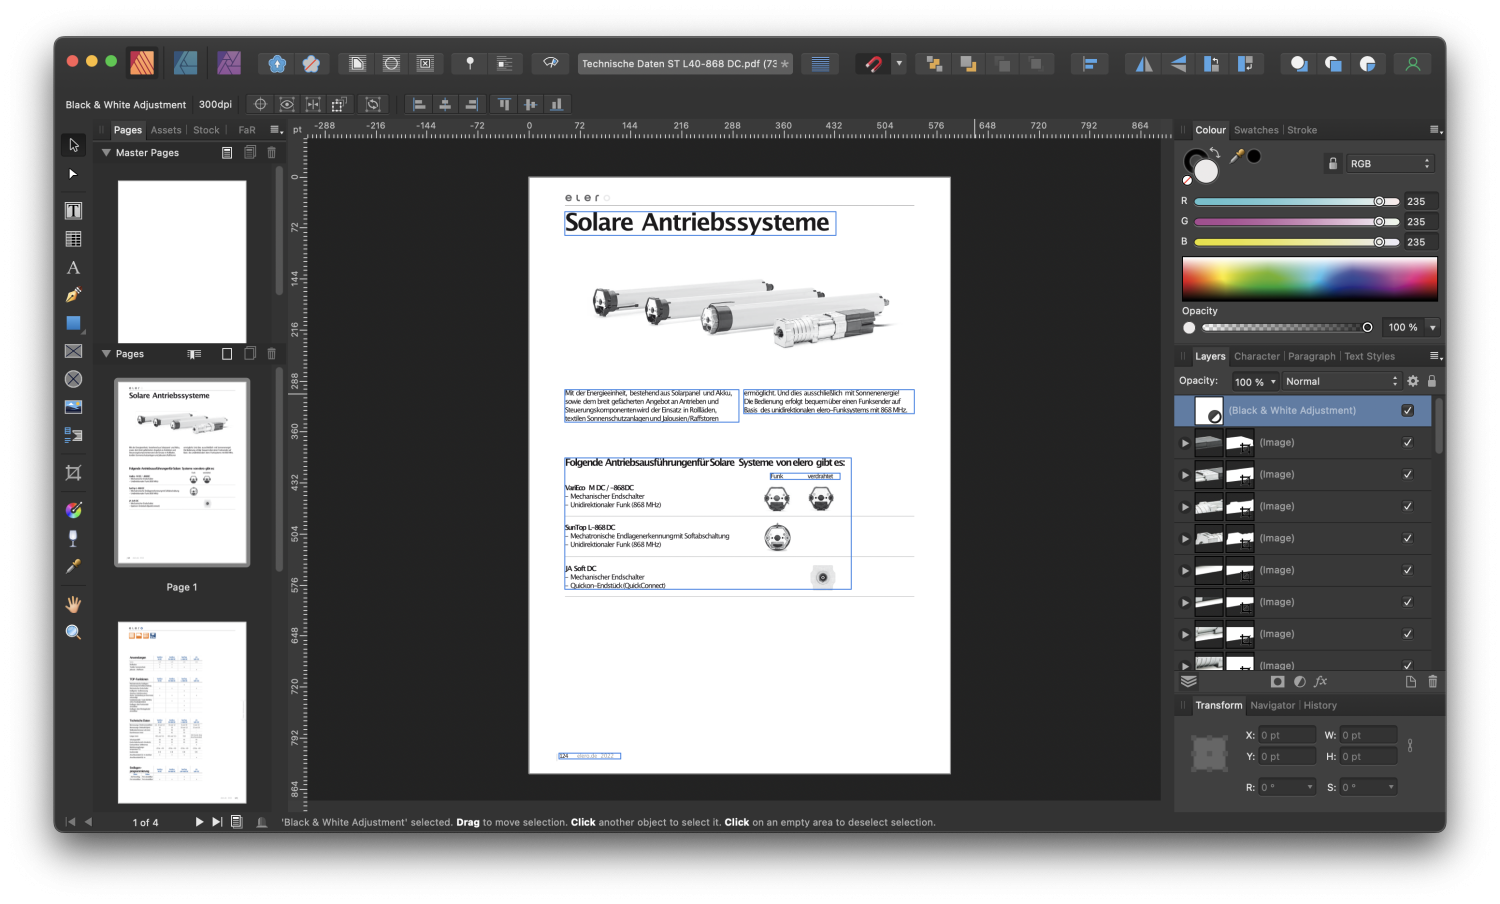Image resolution: width=1500 pixels, height=904 pixels.
Task: Select the Vector Crop tool
Action: click(72, 473)
